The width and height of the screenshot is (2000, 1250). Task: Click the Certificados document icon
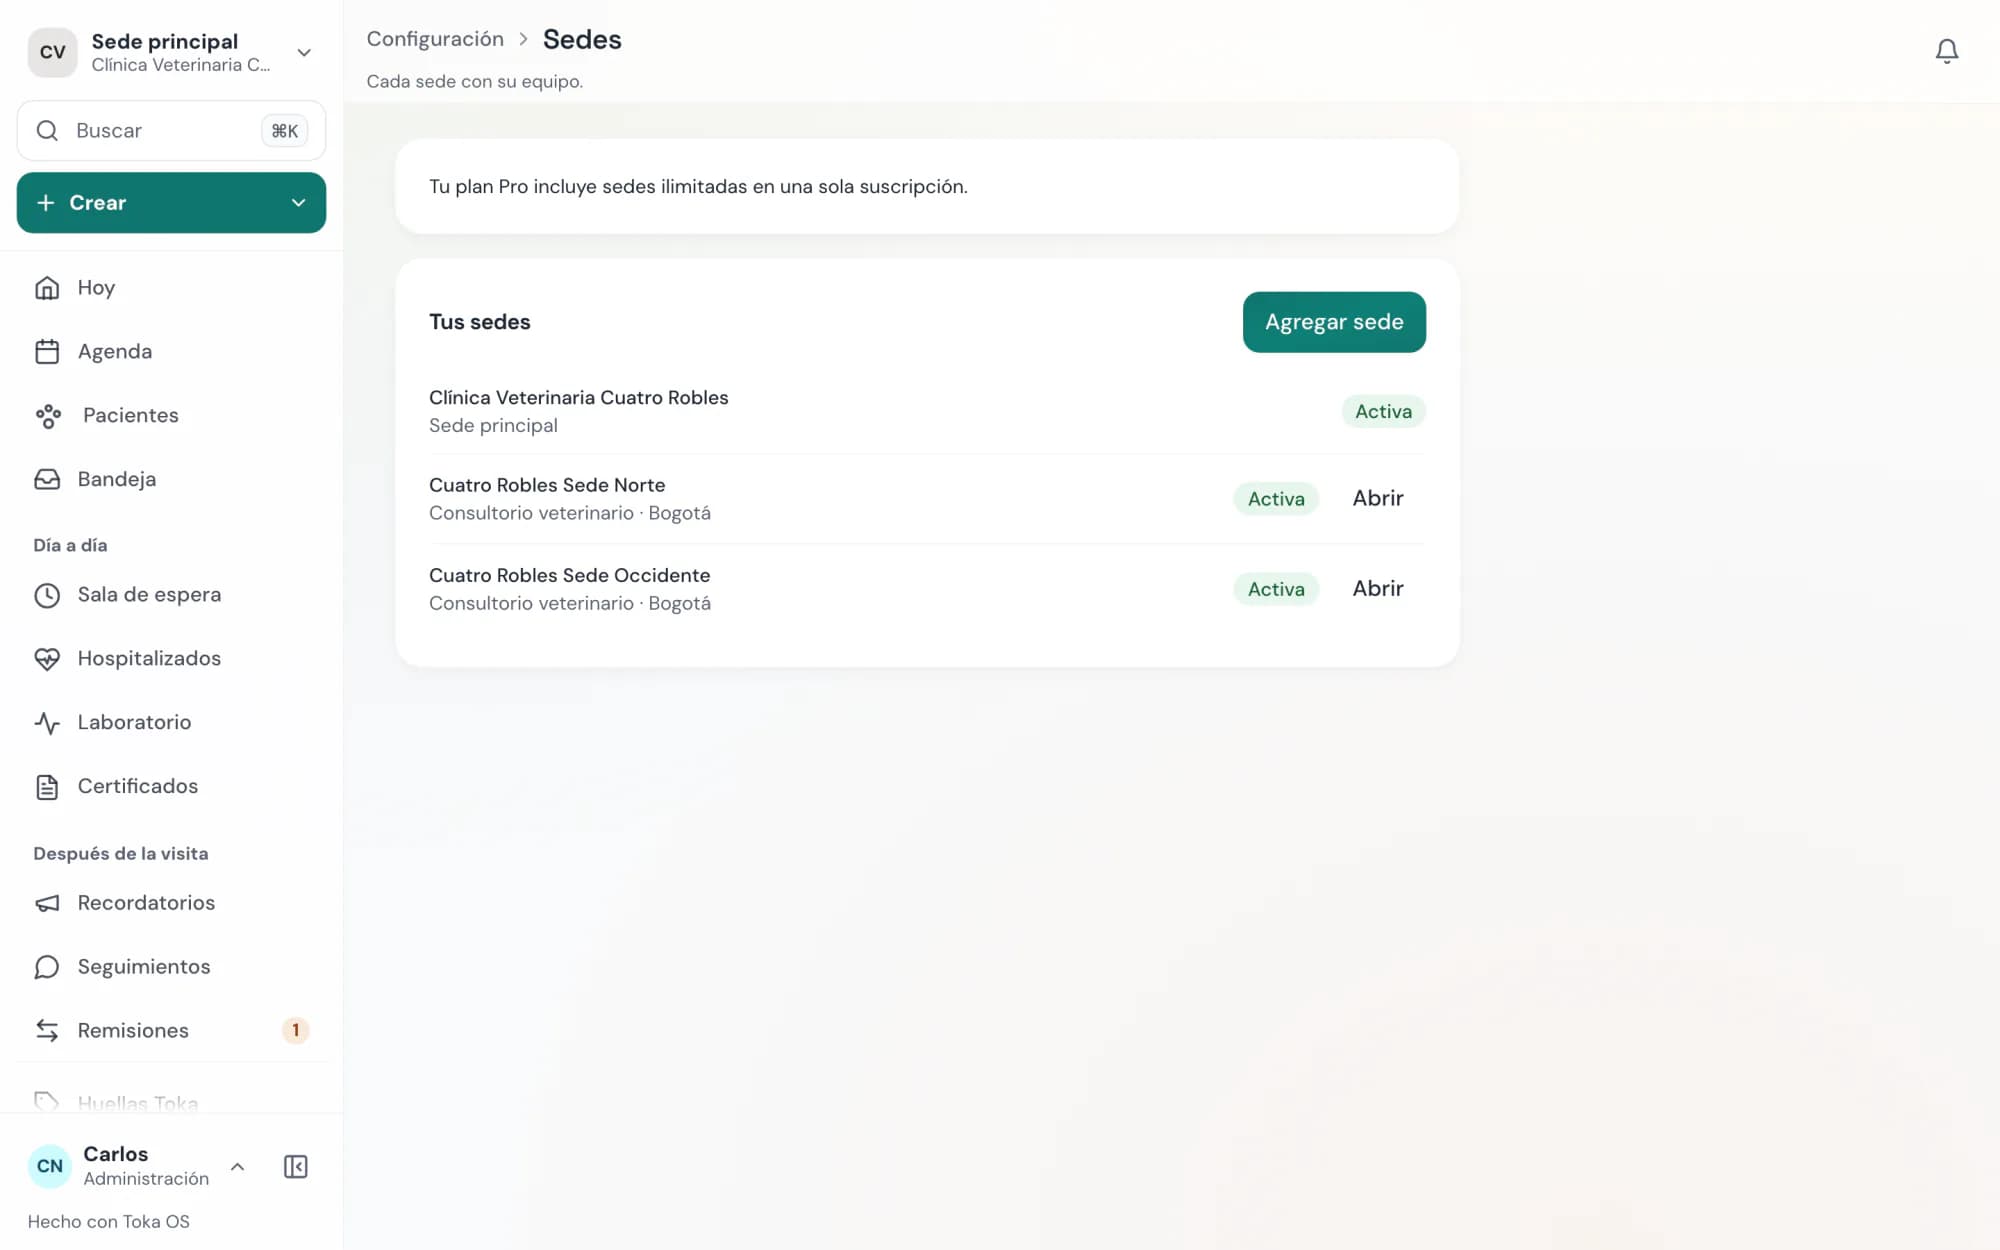(x=47, y=787)
